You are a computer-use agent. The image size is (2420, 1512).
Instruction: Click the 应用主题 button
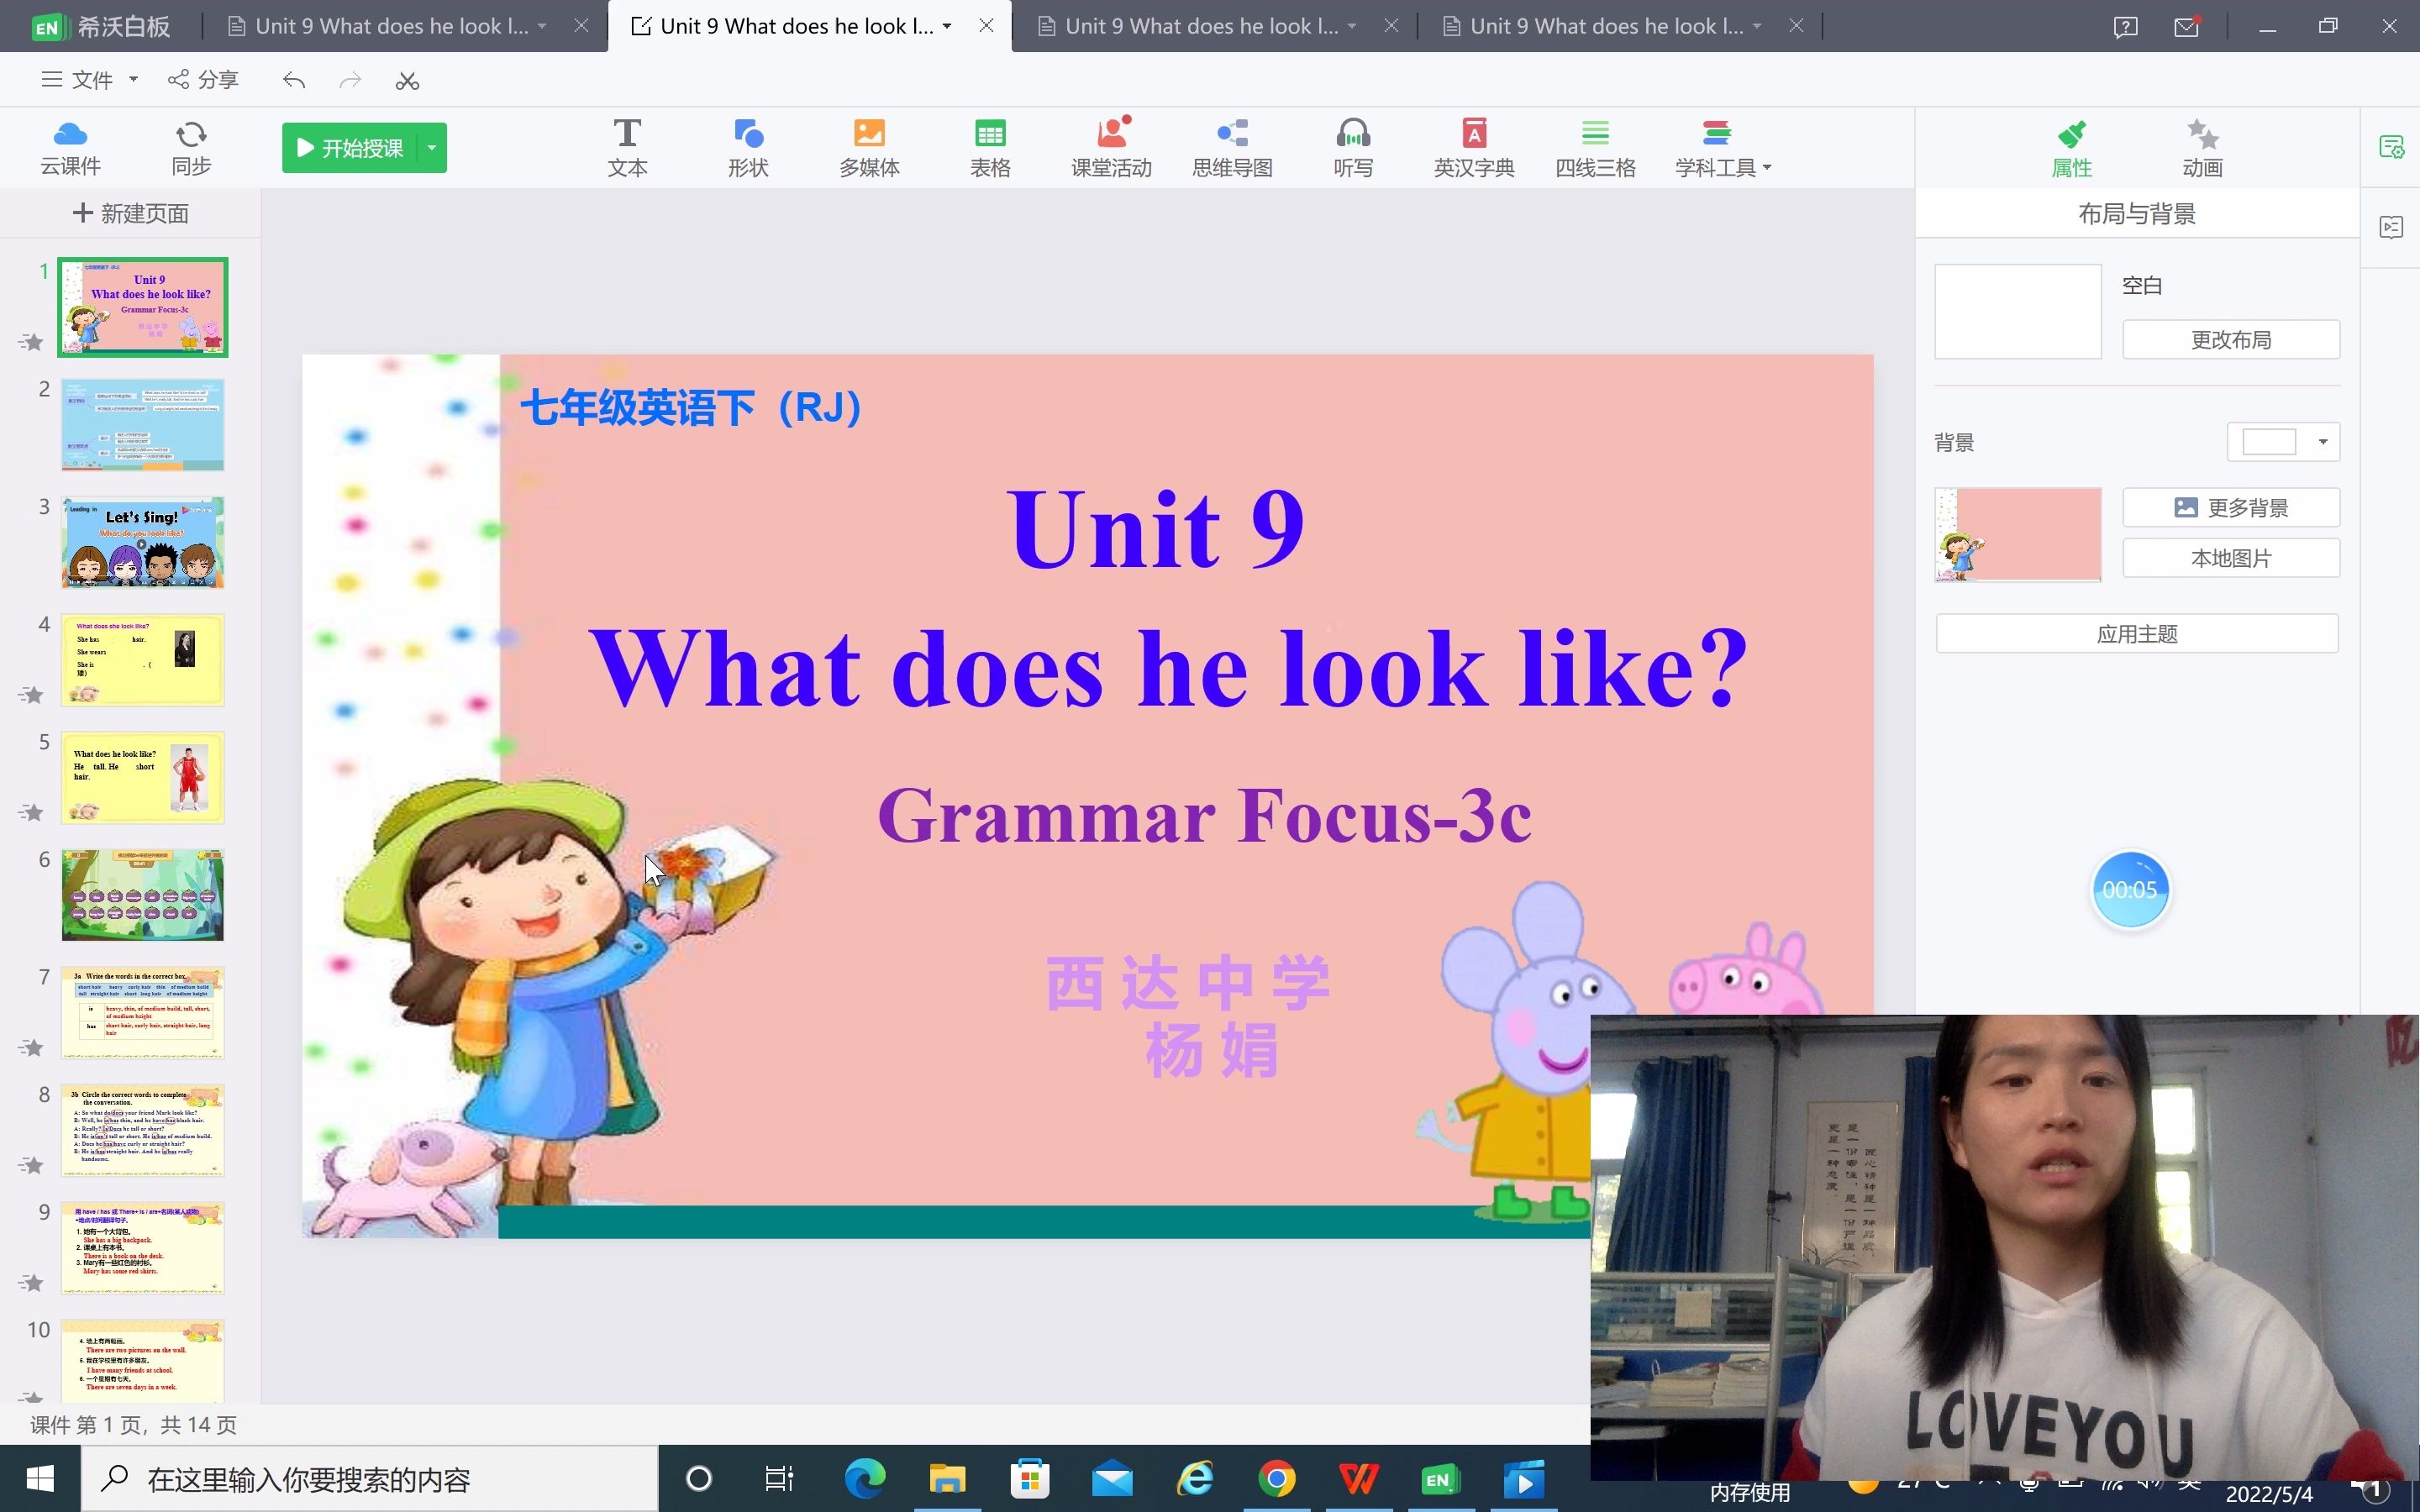(2137, 634)
